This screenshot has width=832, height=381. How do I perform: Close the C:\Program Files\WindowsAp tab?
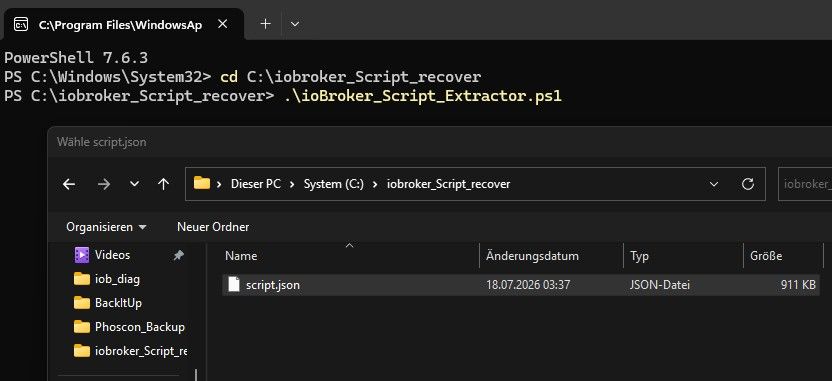pyautogui.click(x=223, y=24)
